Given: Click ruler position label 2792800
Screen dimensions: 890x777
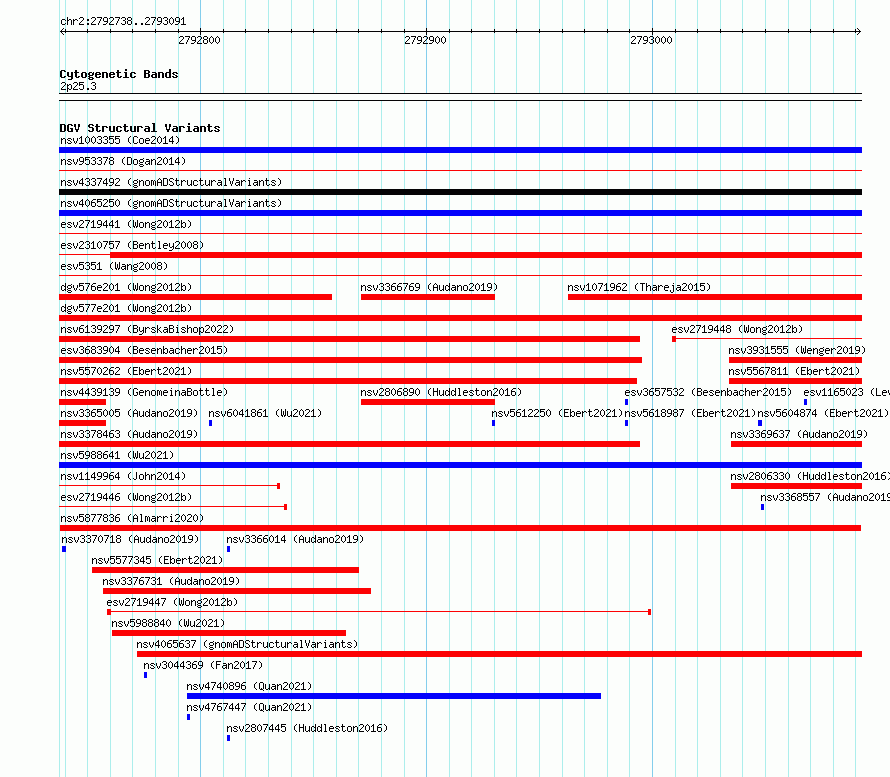Looking at the screenshot, I should click(x=199, y=40).
